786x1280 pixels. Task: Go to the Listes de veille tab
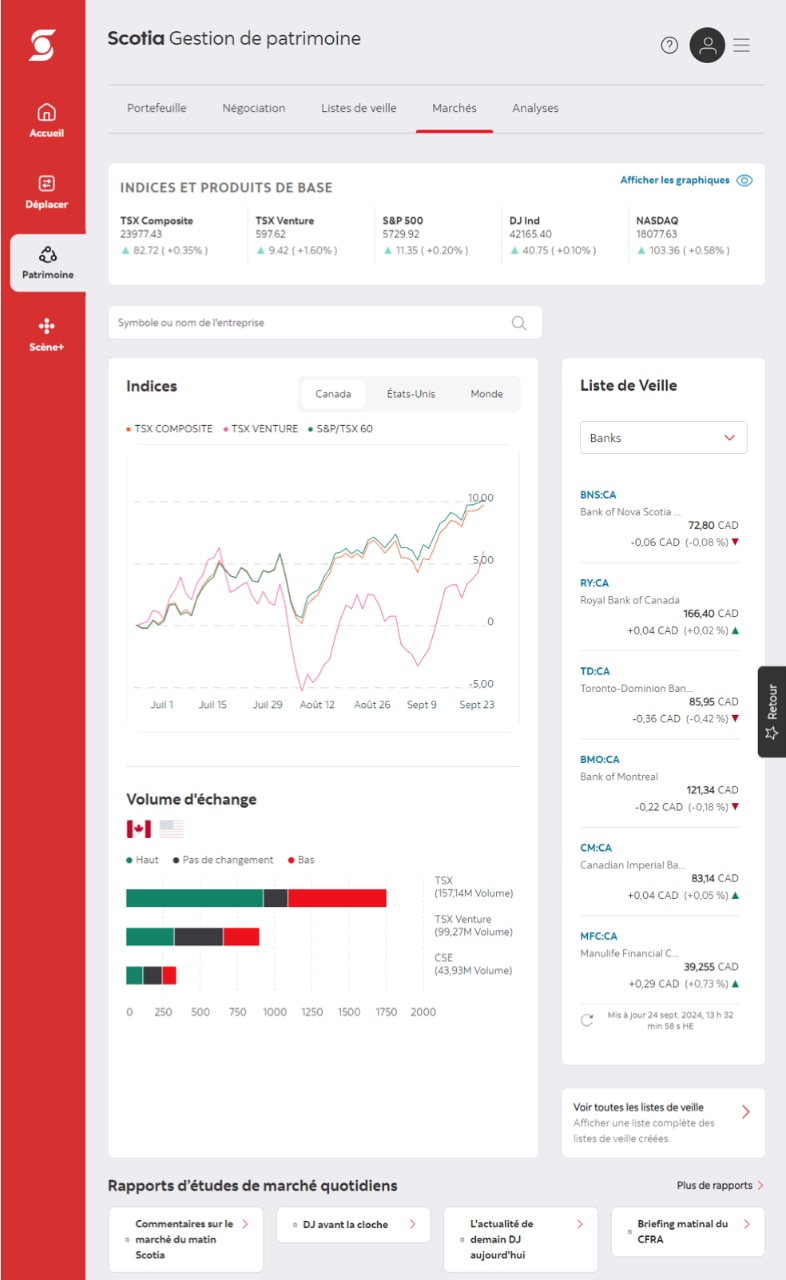pos(359,108)
